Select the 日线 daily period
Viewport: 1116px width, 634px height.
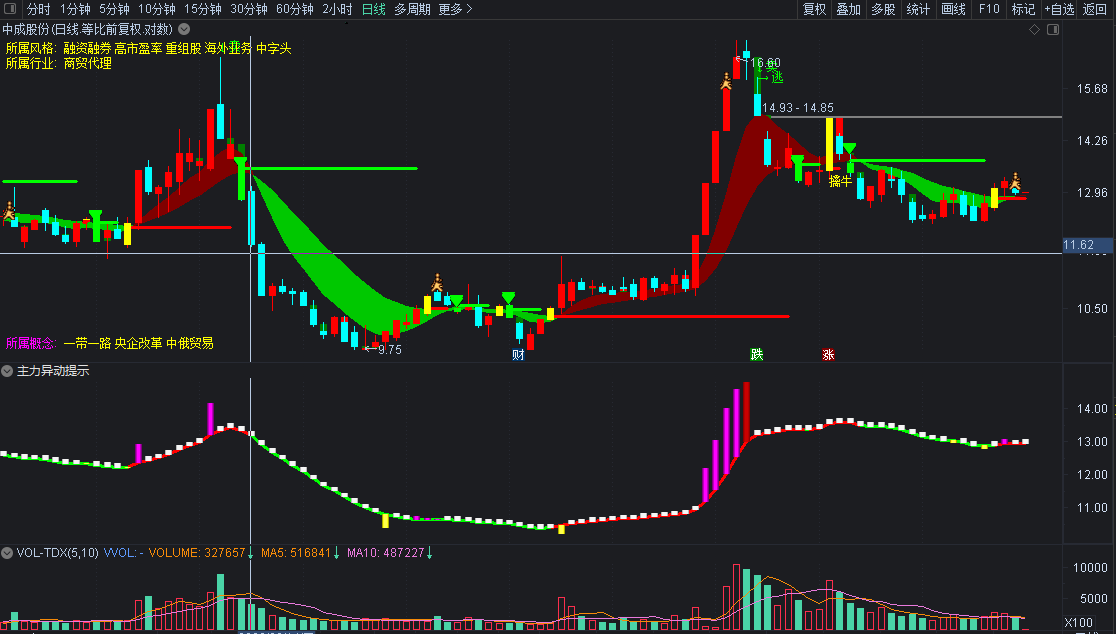click(374, 9)
